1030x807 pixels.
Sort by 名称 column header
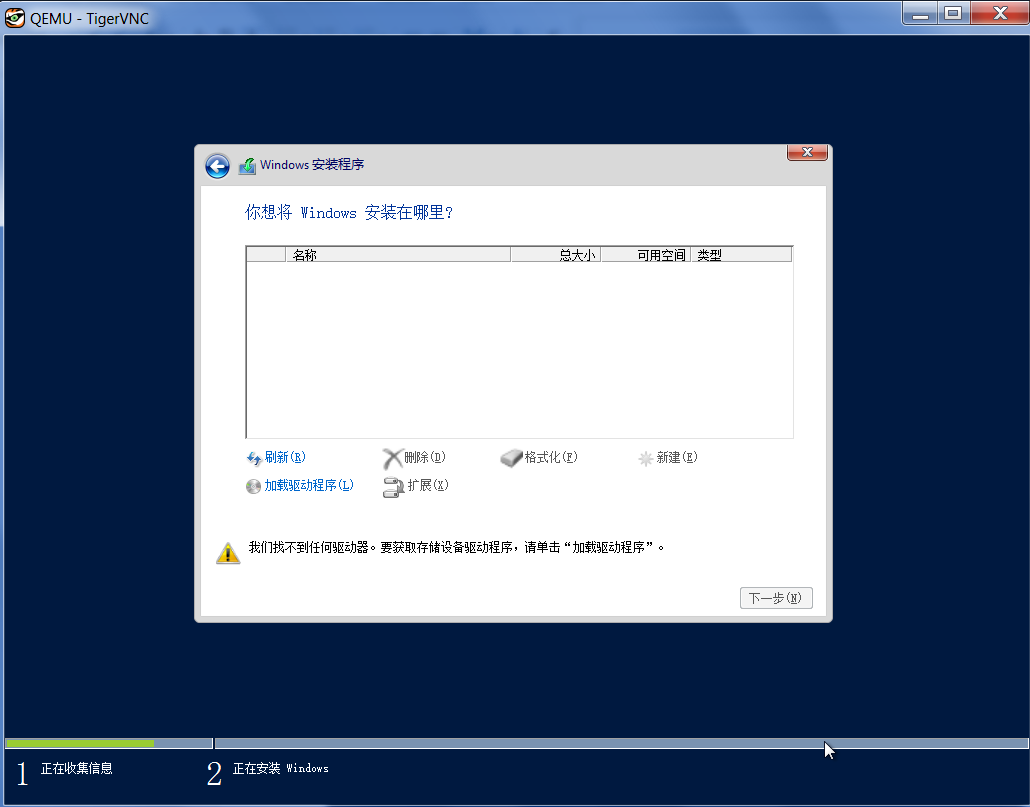point(398,255)
